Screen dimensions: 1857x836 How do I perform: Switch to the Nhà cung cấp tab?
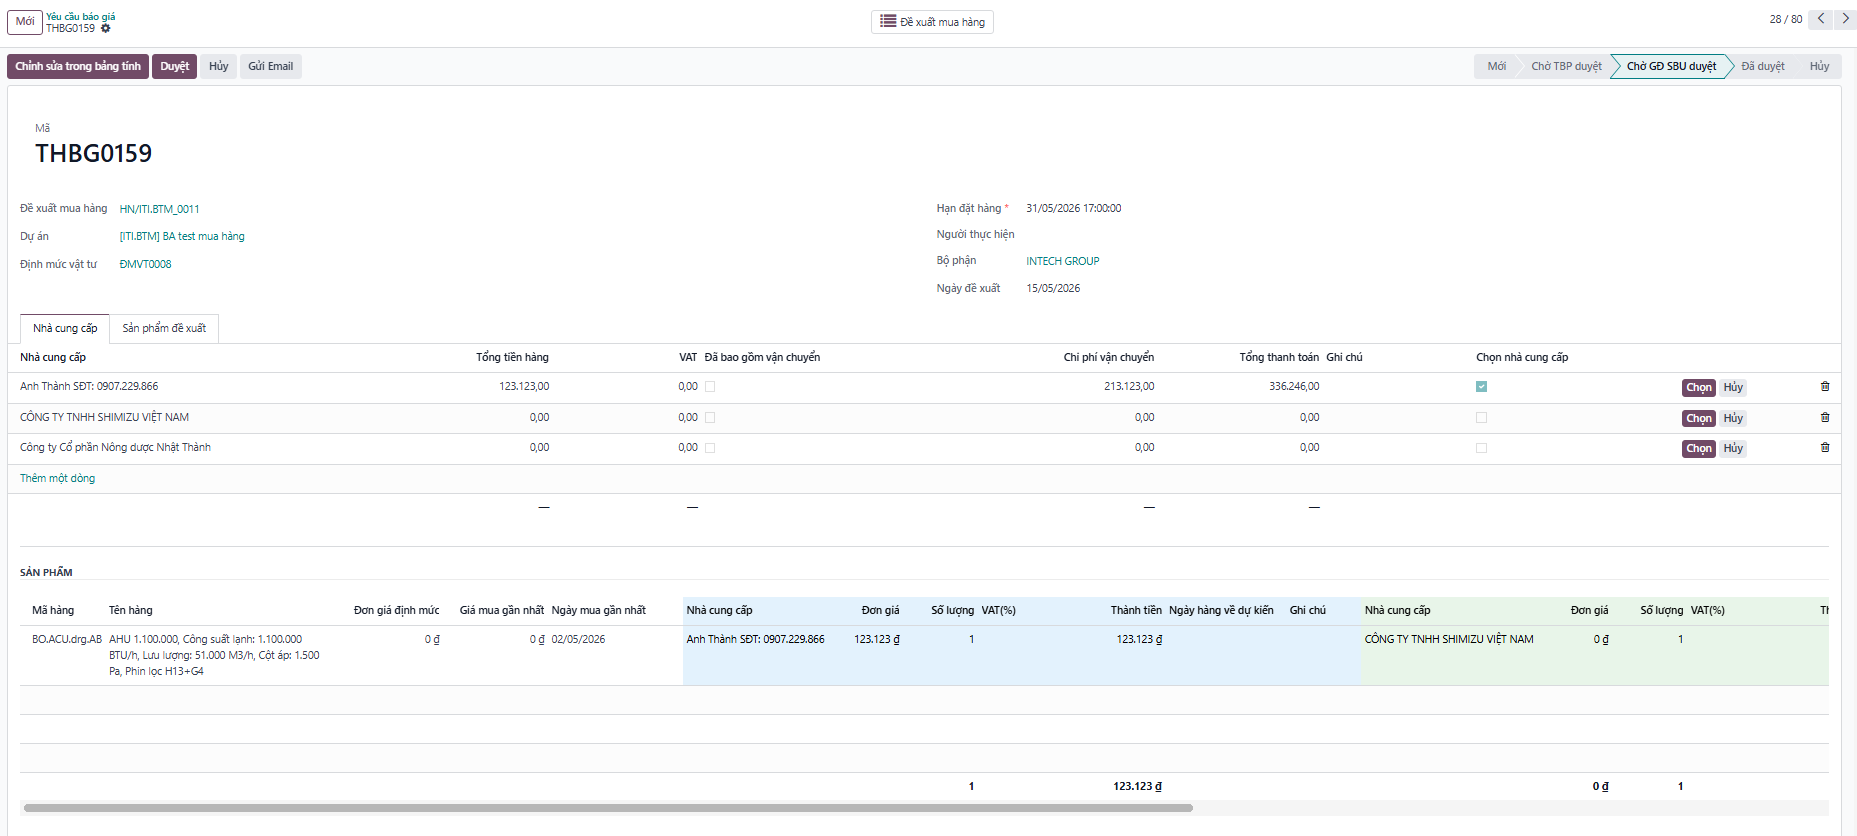point(65,329)
